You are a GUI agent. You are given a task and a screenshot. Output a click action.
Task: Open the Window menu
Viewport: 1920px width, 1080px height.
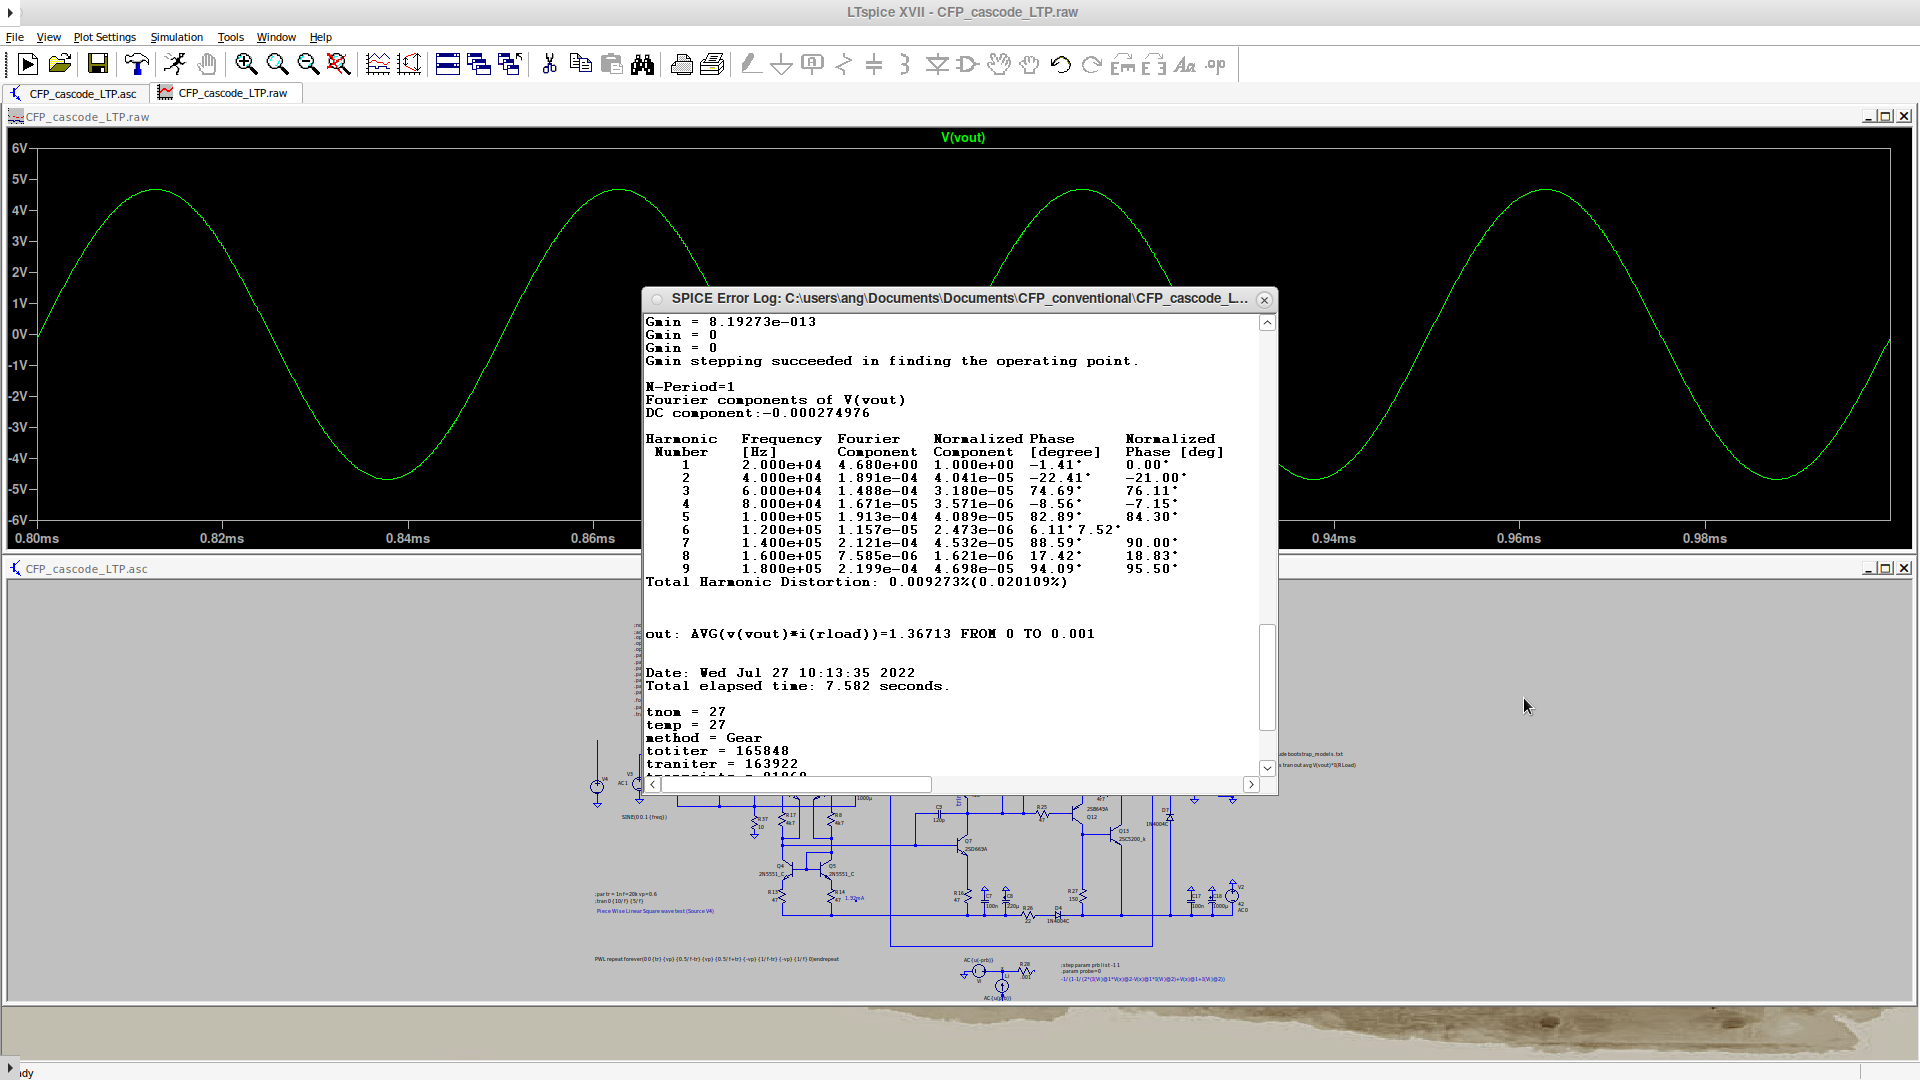276,37
